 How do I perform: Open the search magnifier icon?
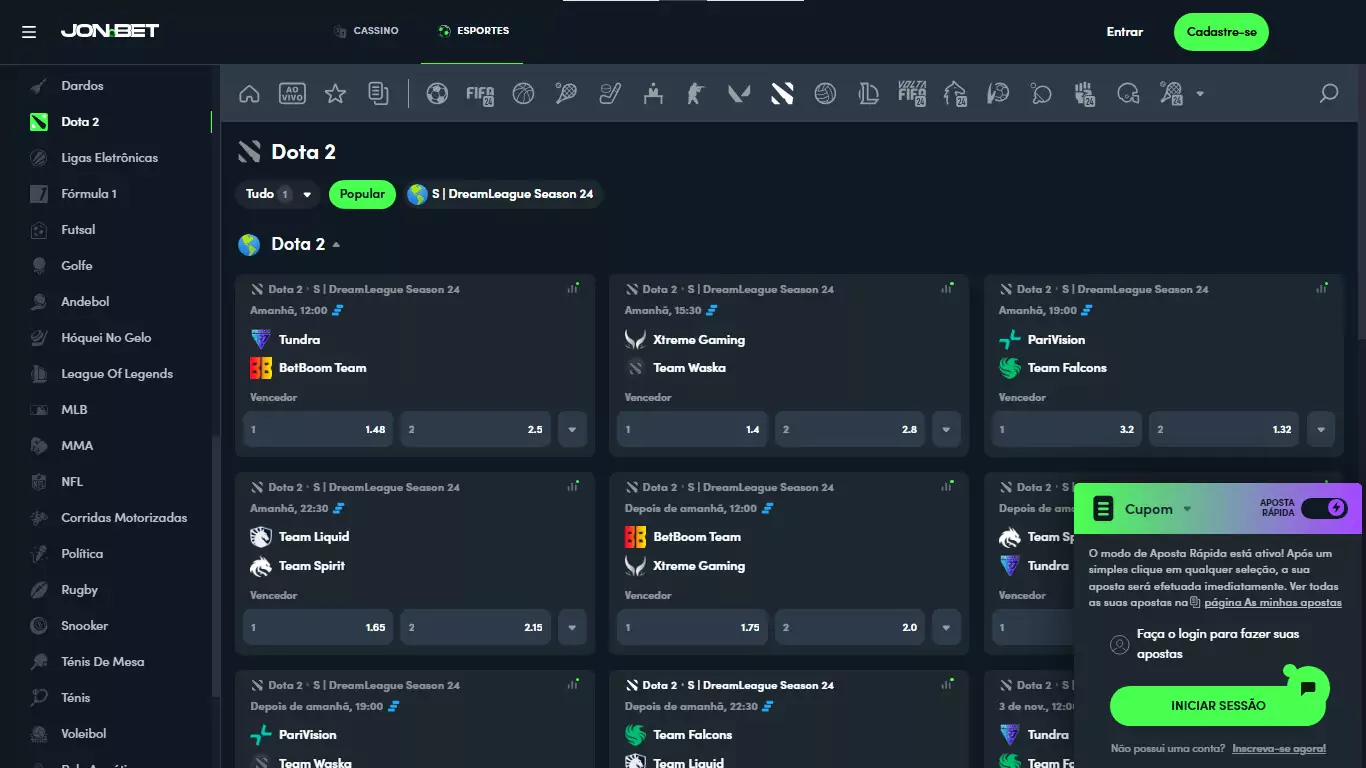1329,94
